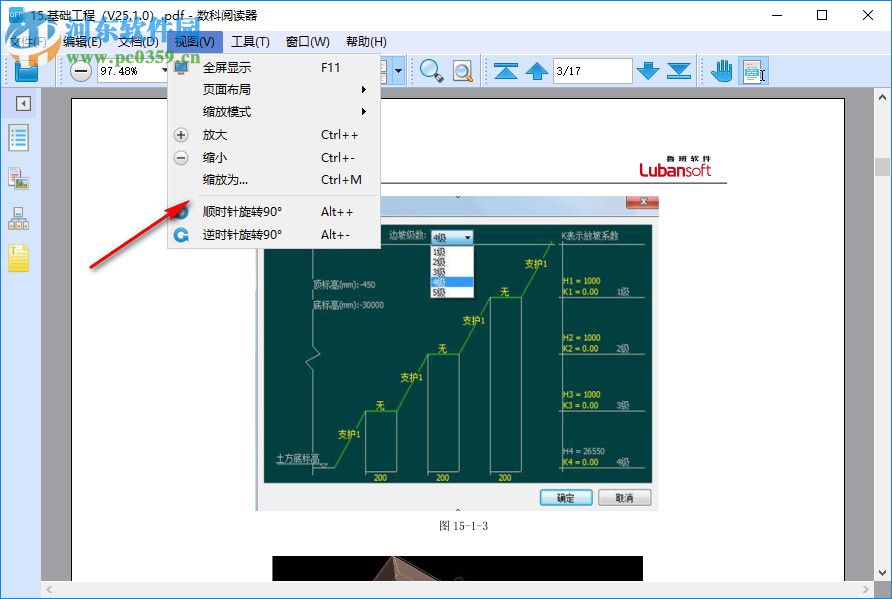Viewport: 892px width, 599px height.
Task: Select the hand pan tool
Action: 721,71
